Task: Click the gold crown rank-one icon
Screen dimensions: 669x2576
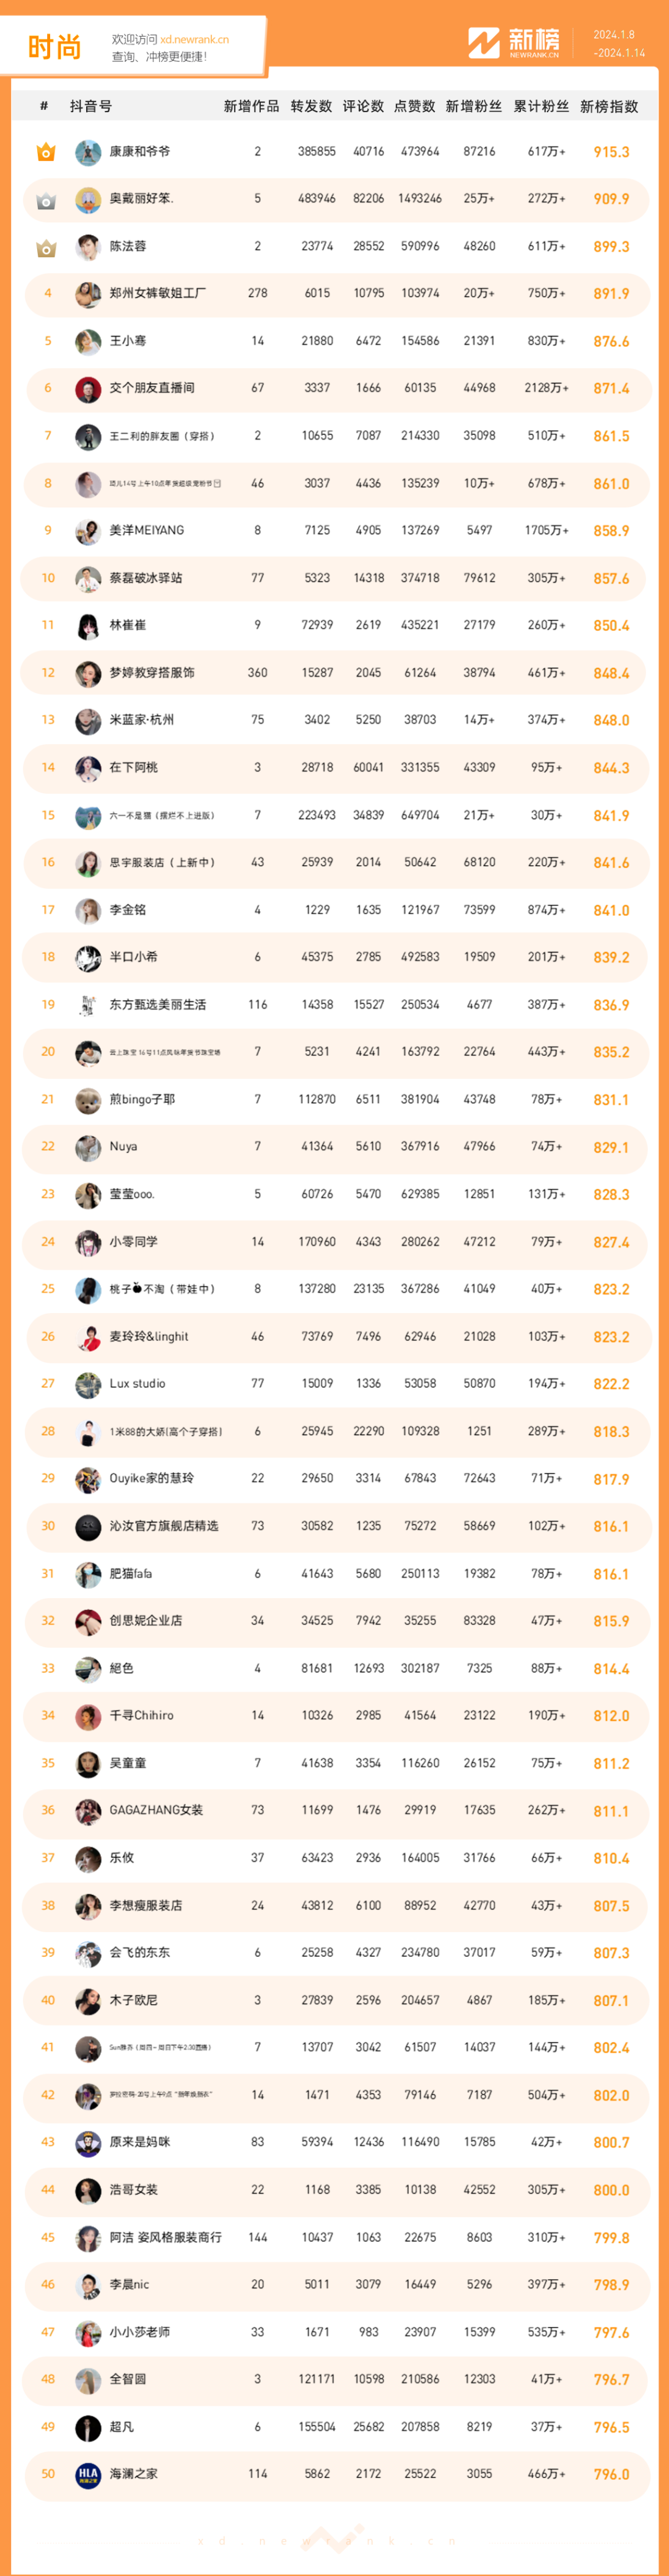Action: pyautogui.click(x=46, y=152)
